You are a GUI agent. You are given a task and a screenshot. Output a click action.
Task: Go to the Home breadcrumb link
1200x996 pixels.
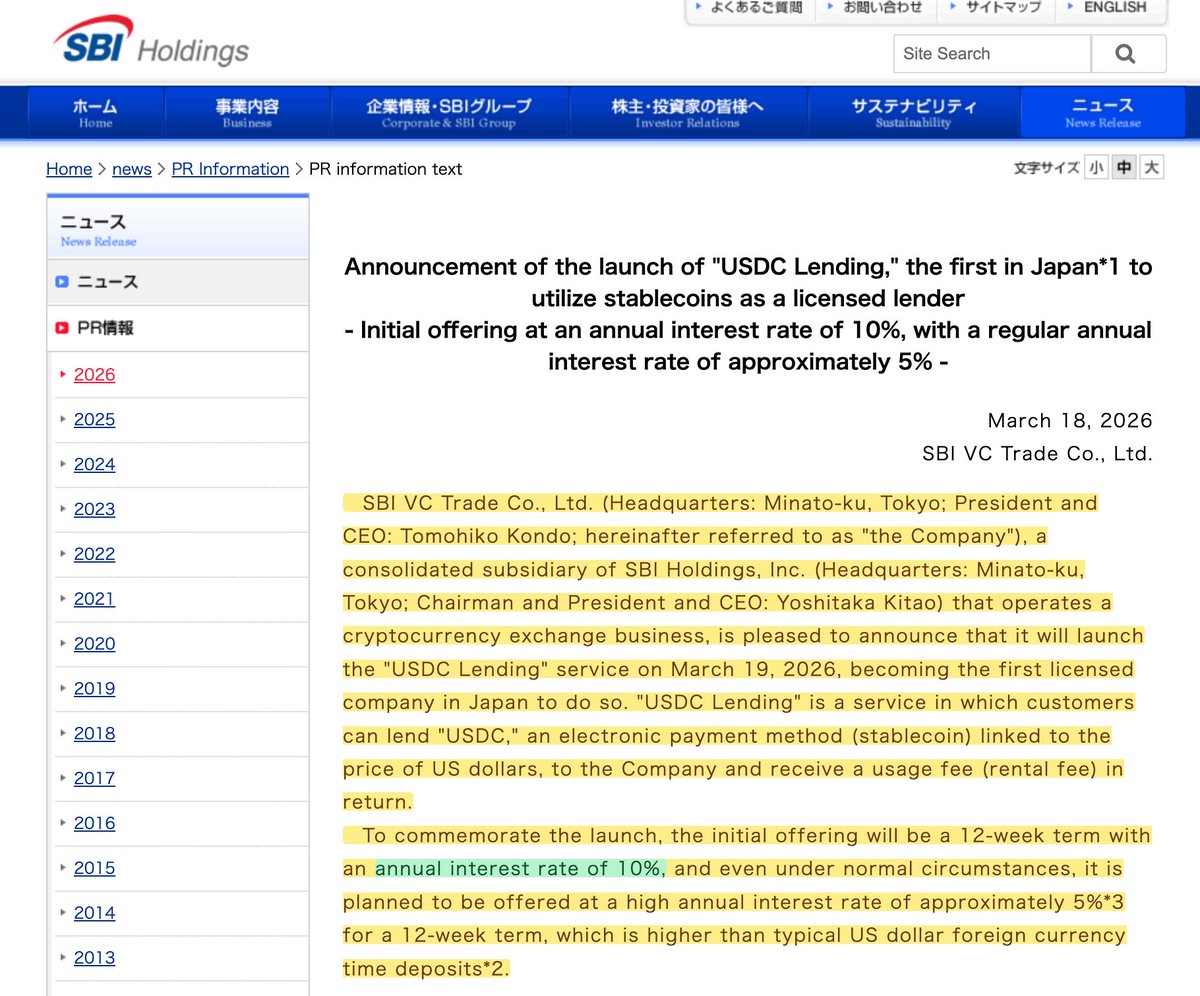tap(69, 169)
